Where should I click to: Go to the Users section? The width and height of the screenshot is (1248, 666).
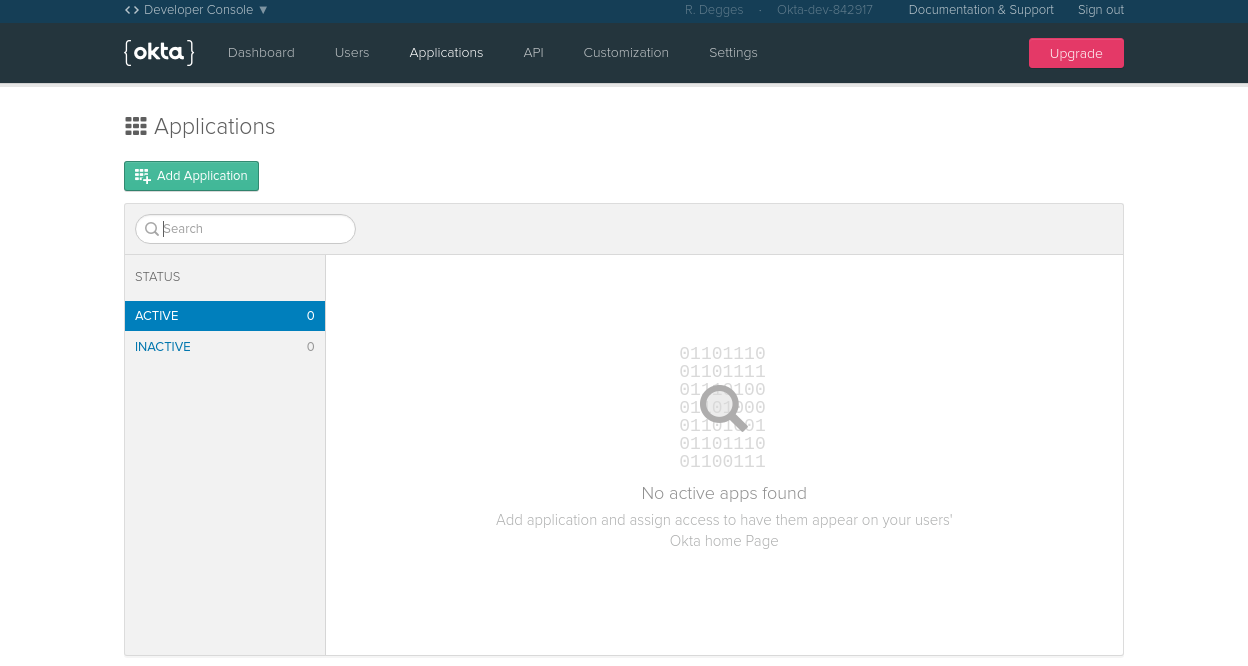click(x=352, y=53)
